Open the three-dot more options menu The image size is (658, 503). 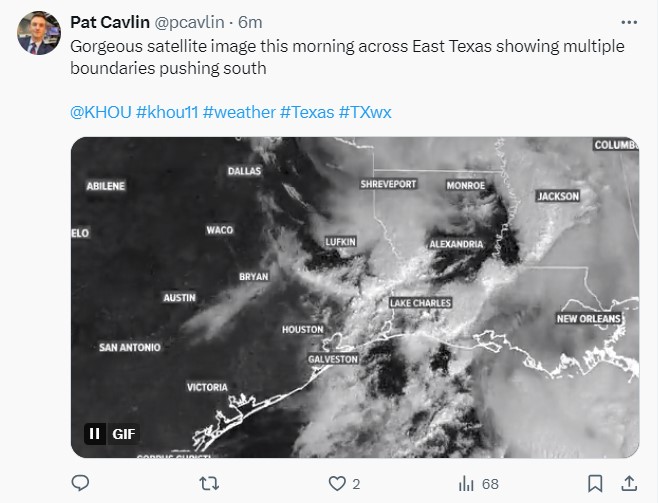(628, 22)
